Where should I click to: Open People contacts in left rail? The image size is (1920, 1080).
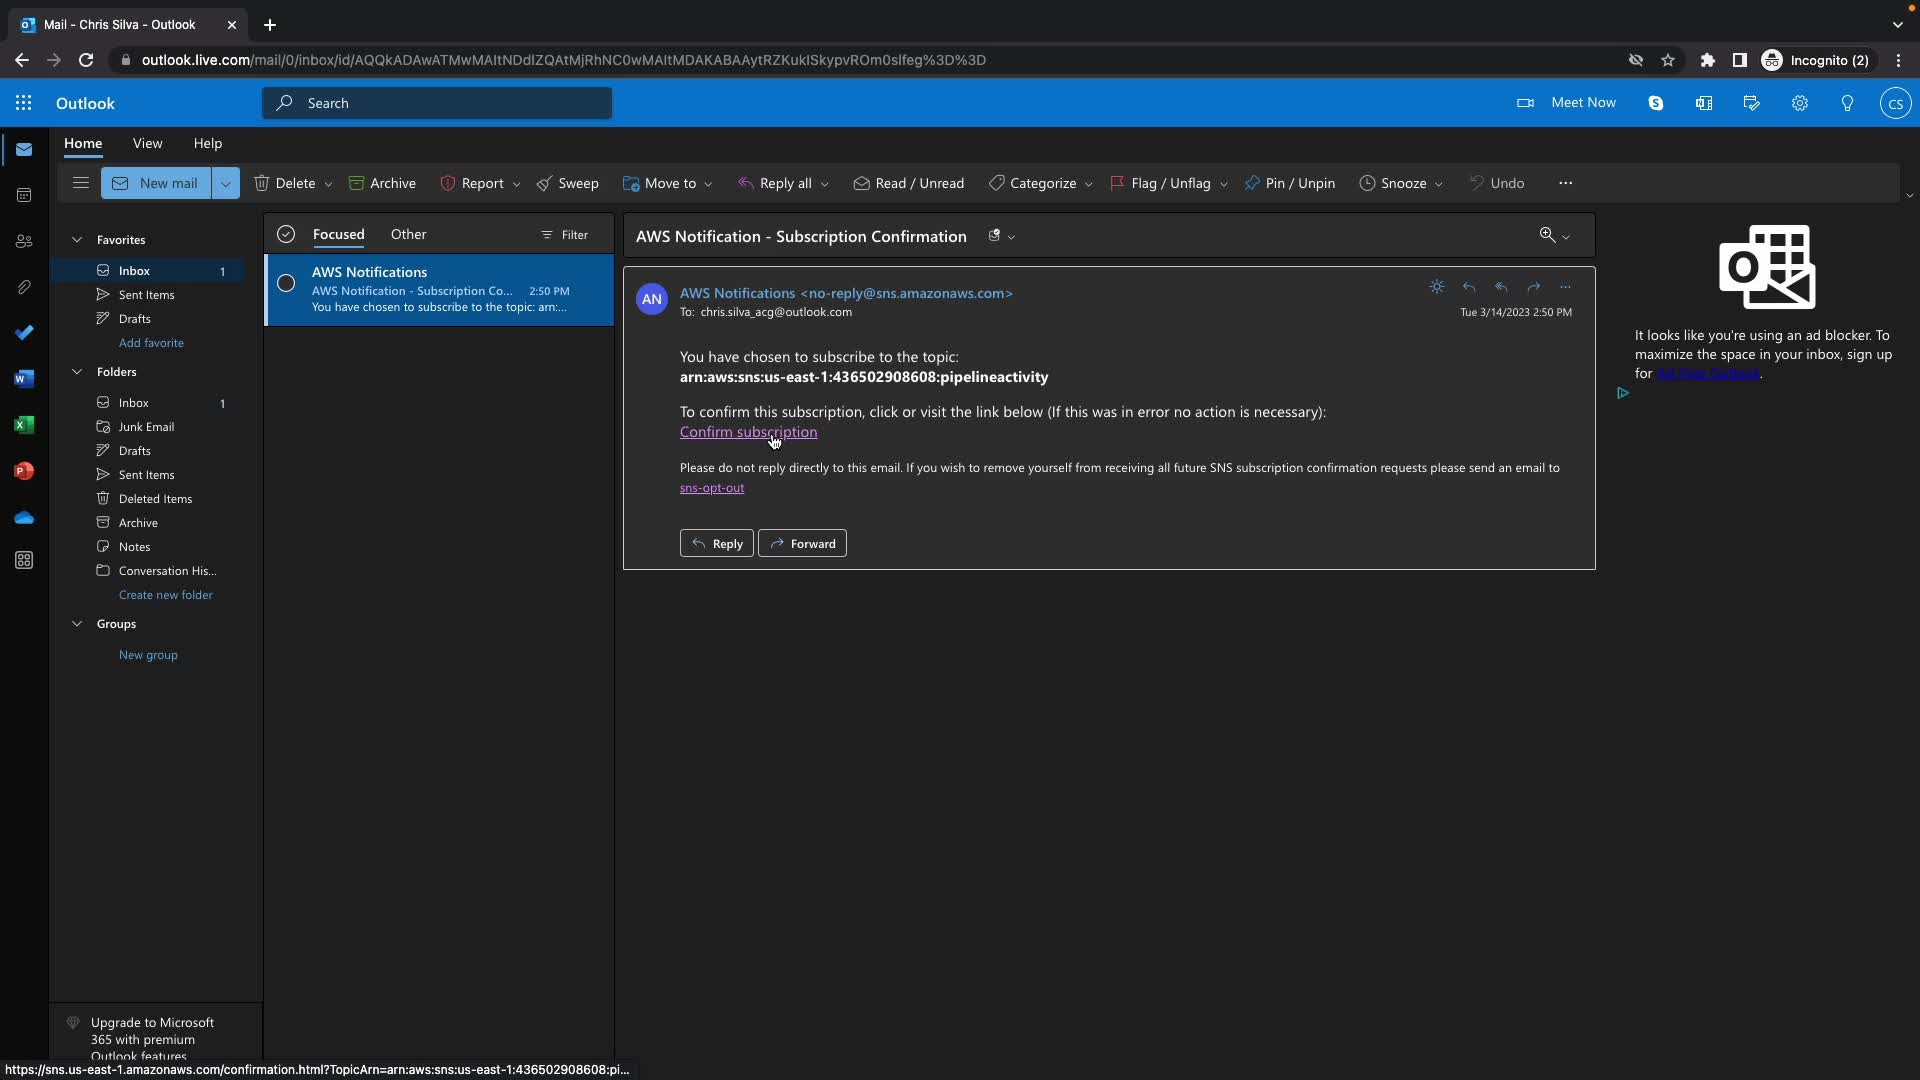(x=24, y=241)
